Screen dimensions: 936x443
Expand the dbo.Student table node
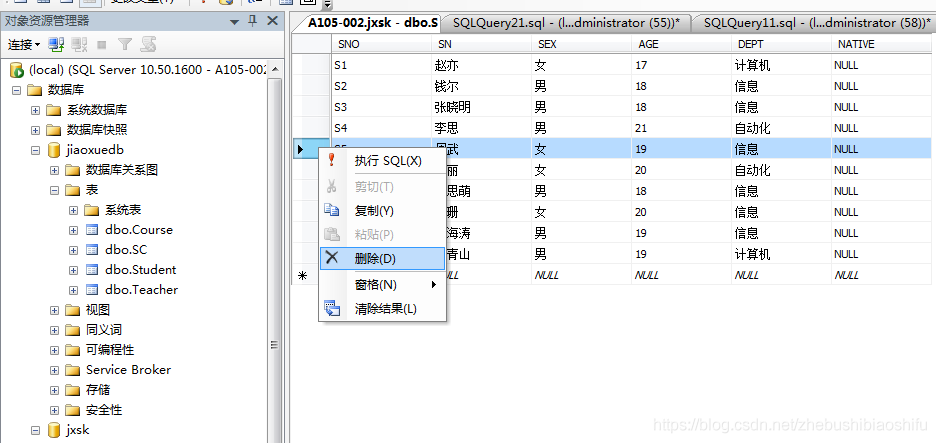pyautogui.click(x=73, y=270)
